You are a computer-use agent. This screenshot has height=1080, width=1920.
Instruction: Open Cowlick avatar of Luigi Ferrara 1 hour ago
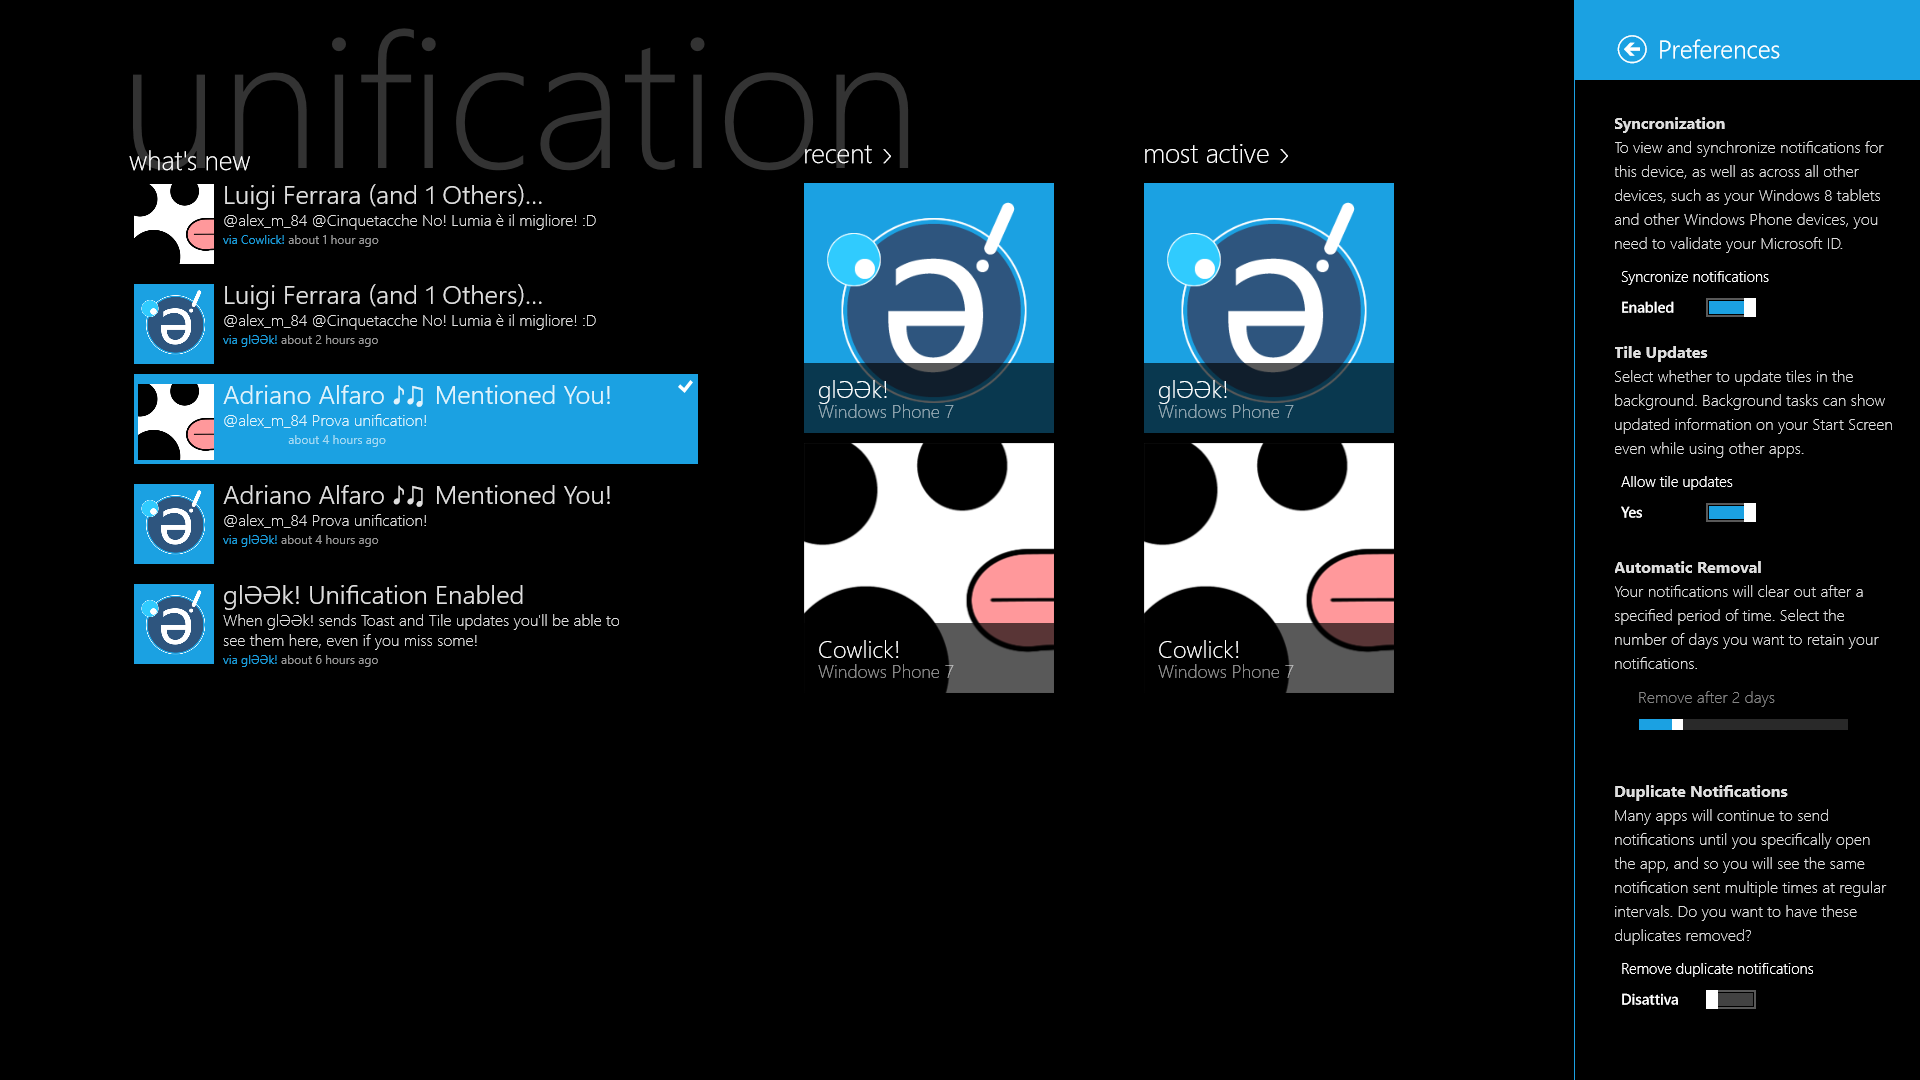coord(174,224)
